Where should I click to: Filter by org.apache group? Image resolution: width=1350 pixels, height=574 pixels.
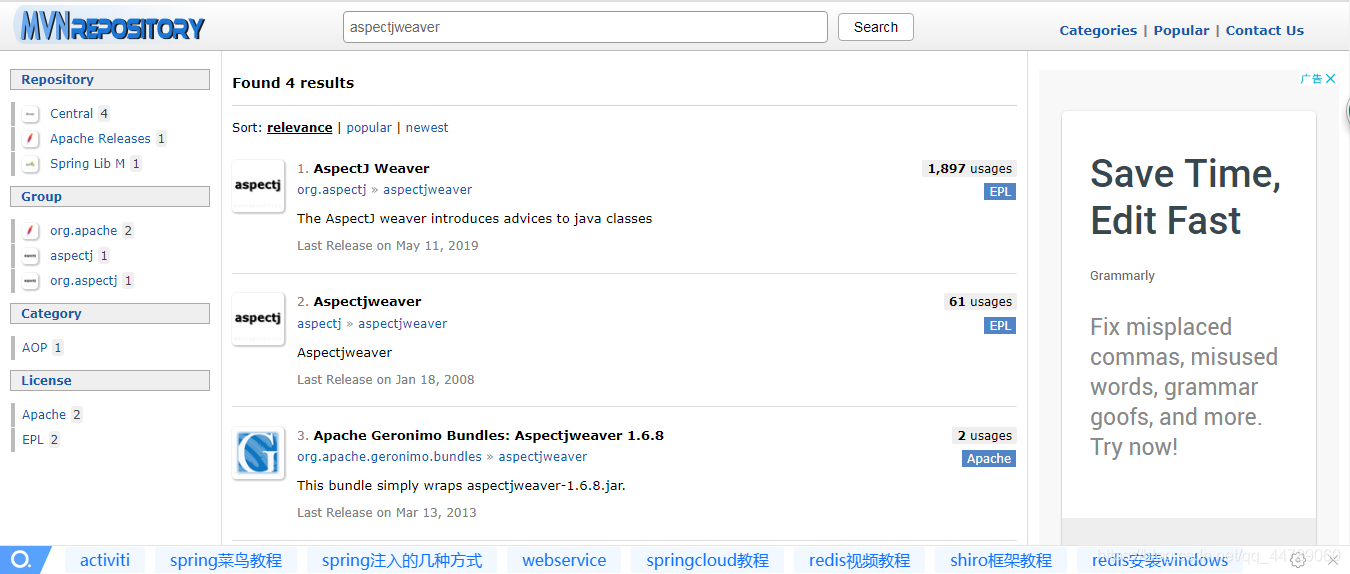tap(84, 231)
